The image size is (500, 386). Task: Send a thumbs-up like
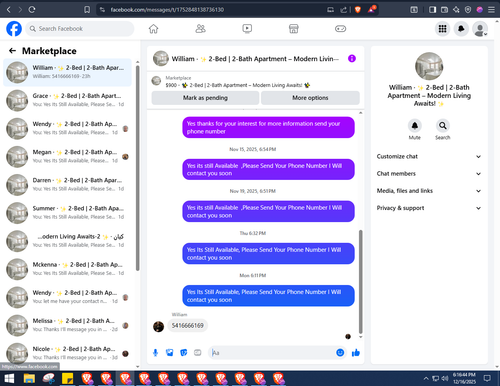(356, 353)
